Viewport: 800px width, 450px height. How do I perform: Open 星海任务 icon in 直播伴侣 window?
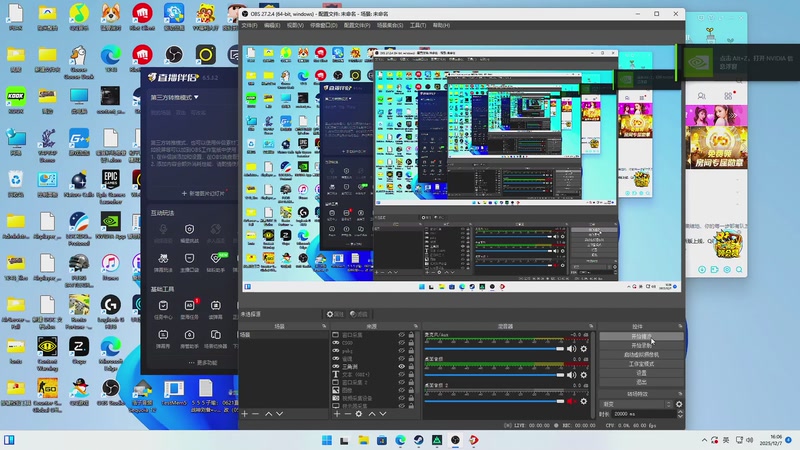tap(189, 309)
